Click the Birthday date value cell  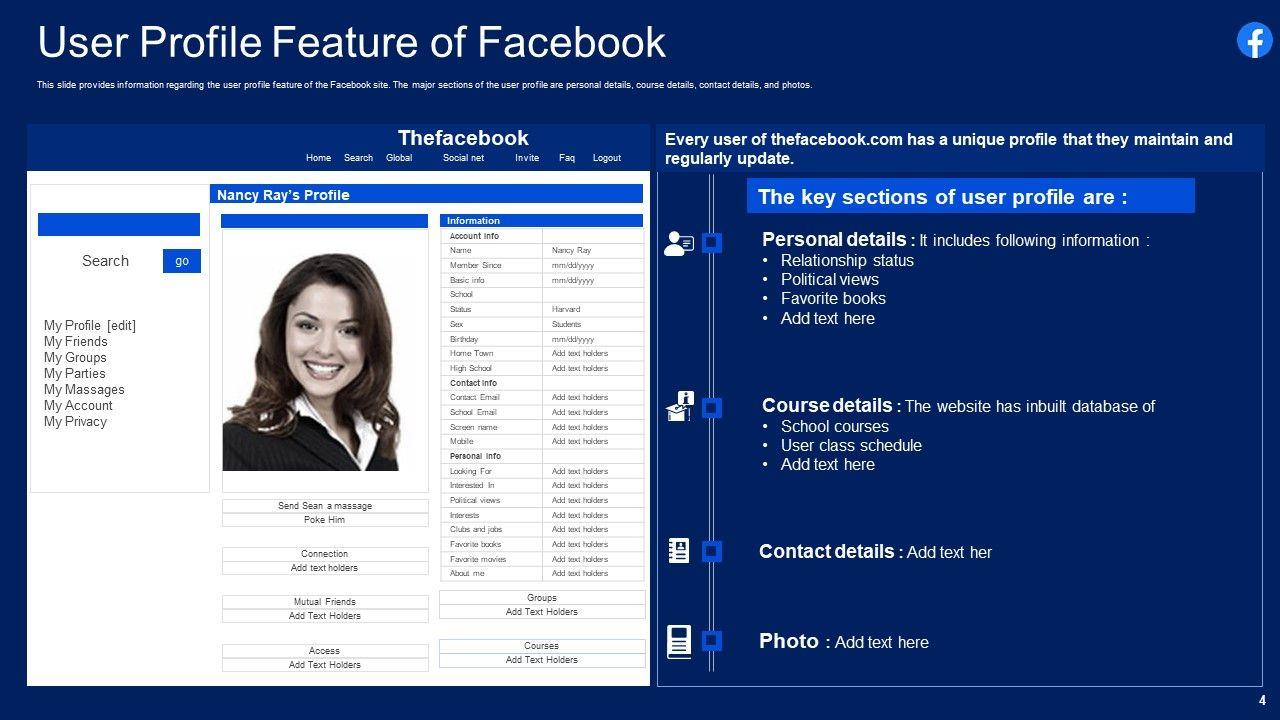(593, 339)
